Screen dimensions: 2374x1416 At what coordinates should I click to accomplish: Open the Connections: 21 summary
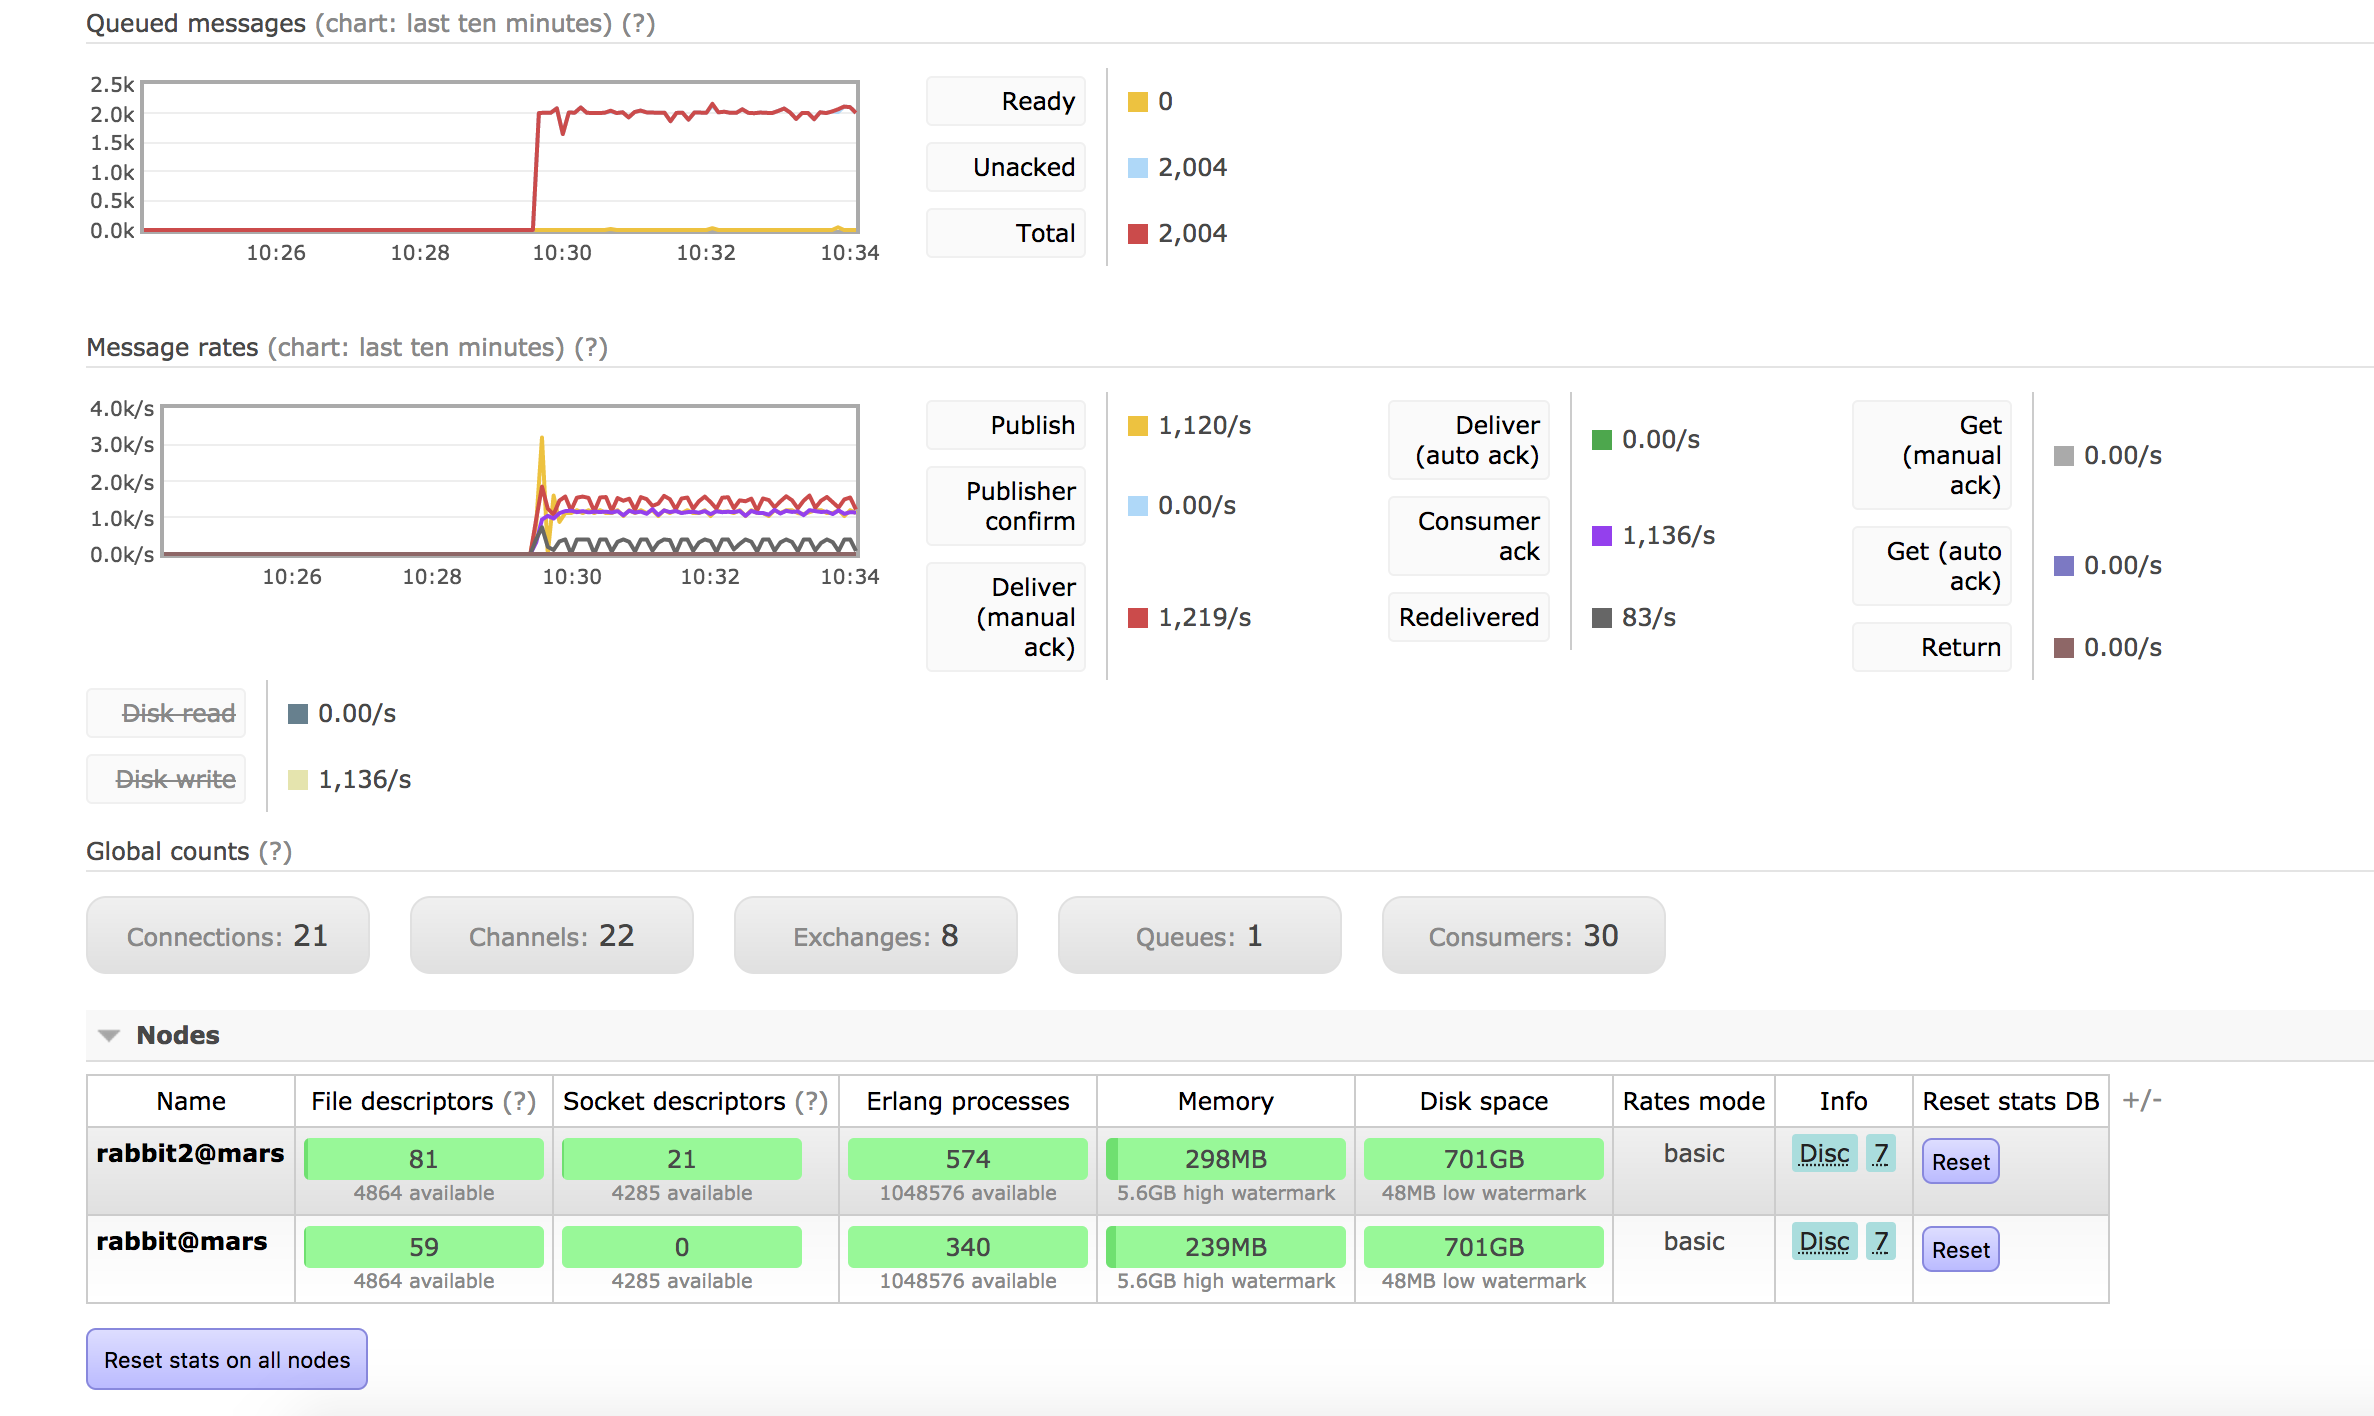click(227, 935)
